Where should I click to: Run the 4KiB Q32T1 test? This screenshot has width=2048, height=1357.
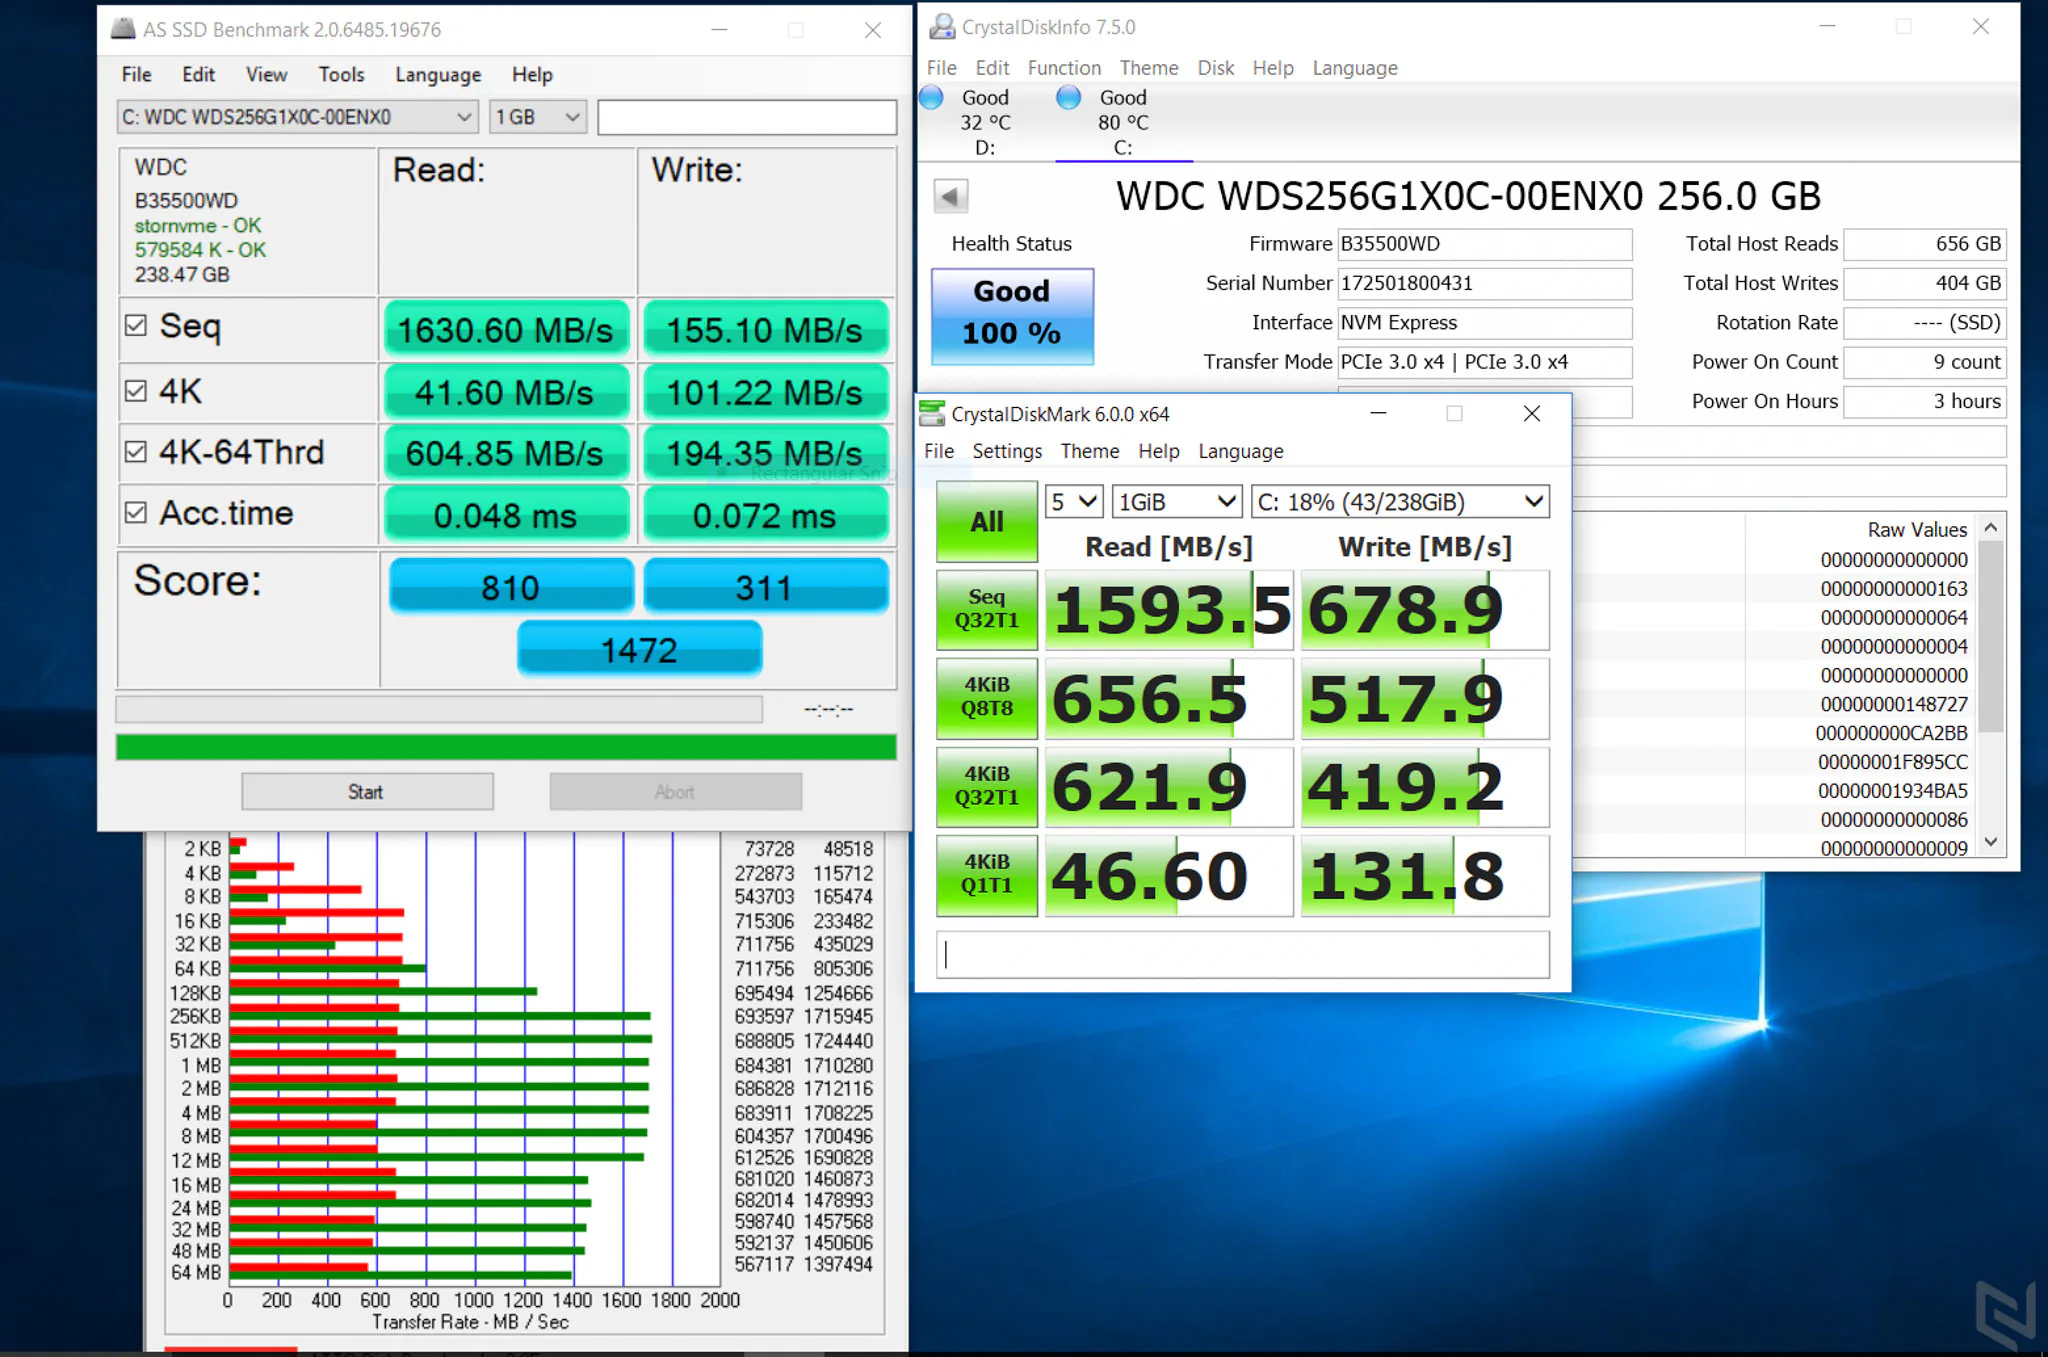point(987,786)
